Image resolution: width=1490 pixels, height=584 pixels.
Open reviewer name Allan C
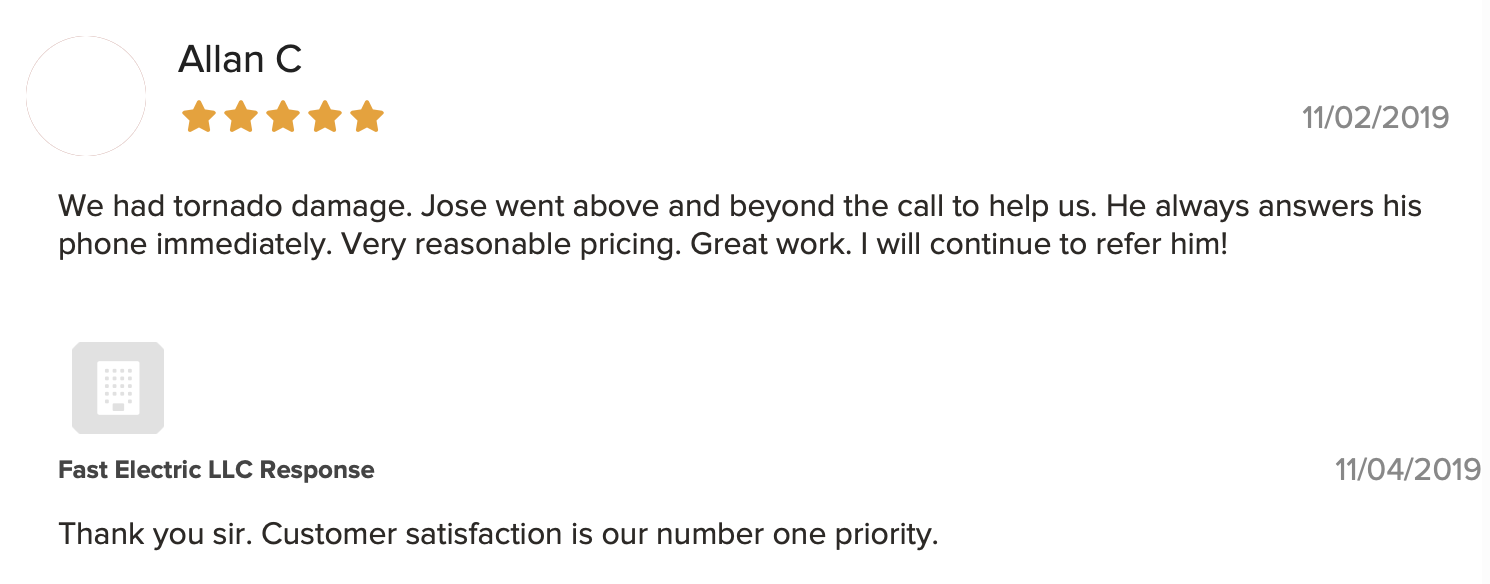tap(240, 60)
